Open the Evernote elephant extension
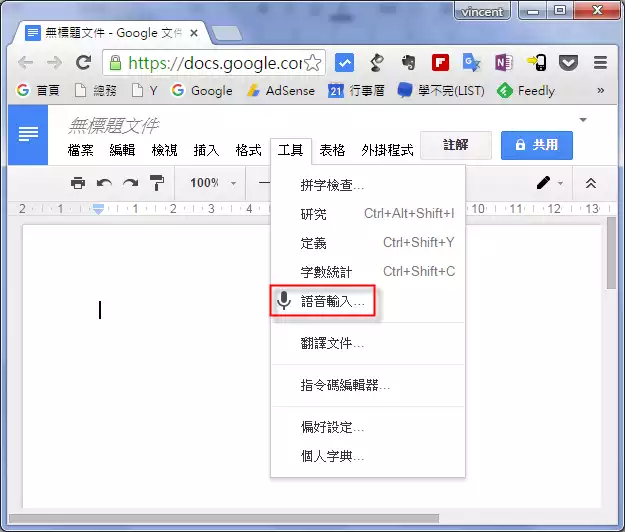625x532 pixels. (408, 63)
